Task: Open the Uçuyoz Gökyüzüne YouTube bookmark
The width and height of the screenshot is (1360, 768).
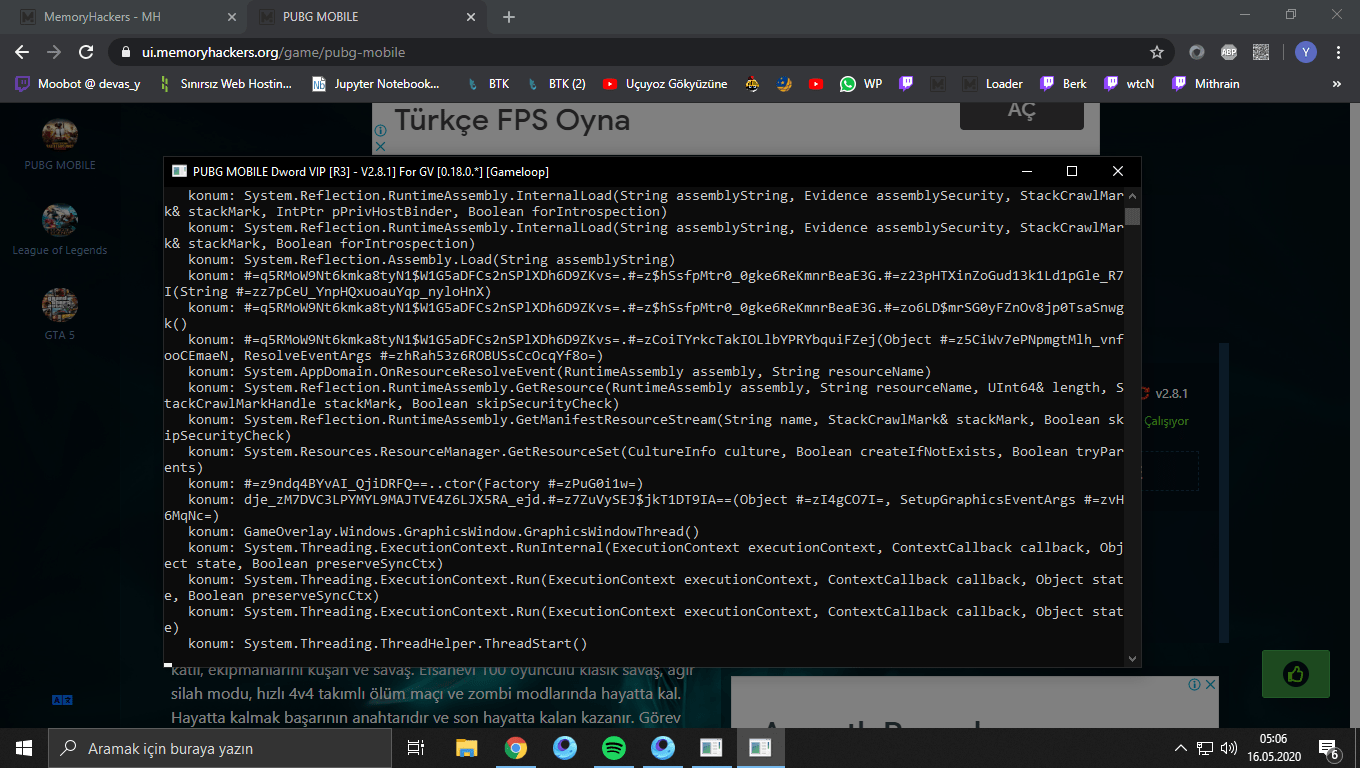Action: 665,84
